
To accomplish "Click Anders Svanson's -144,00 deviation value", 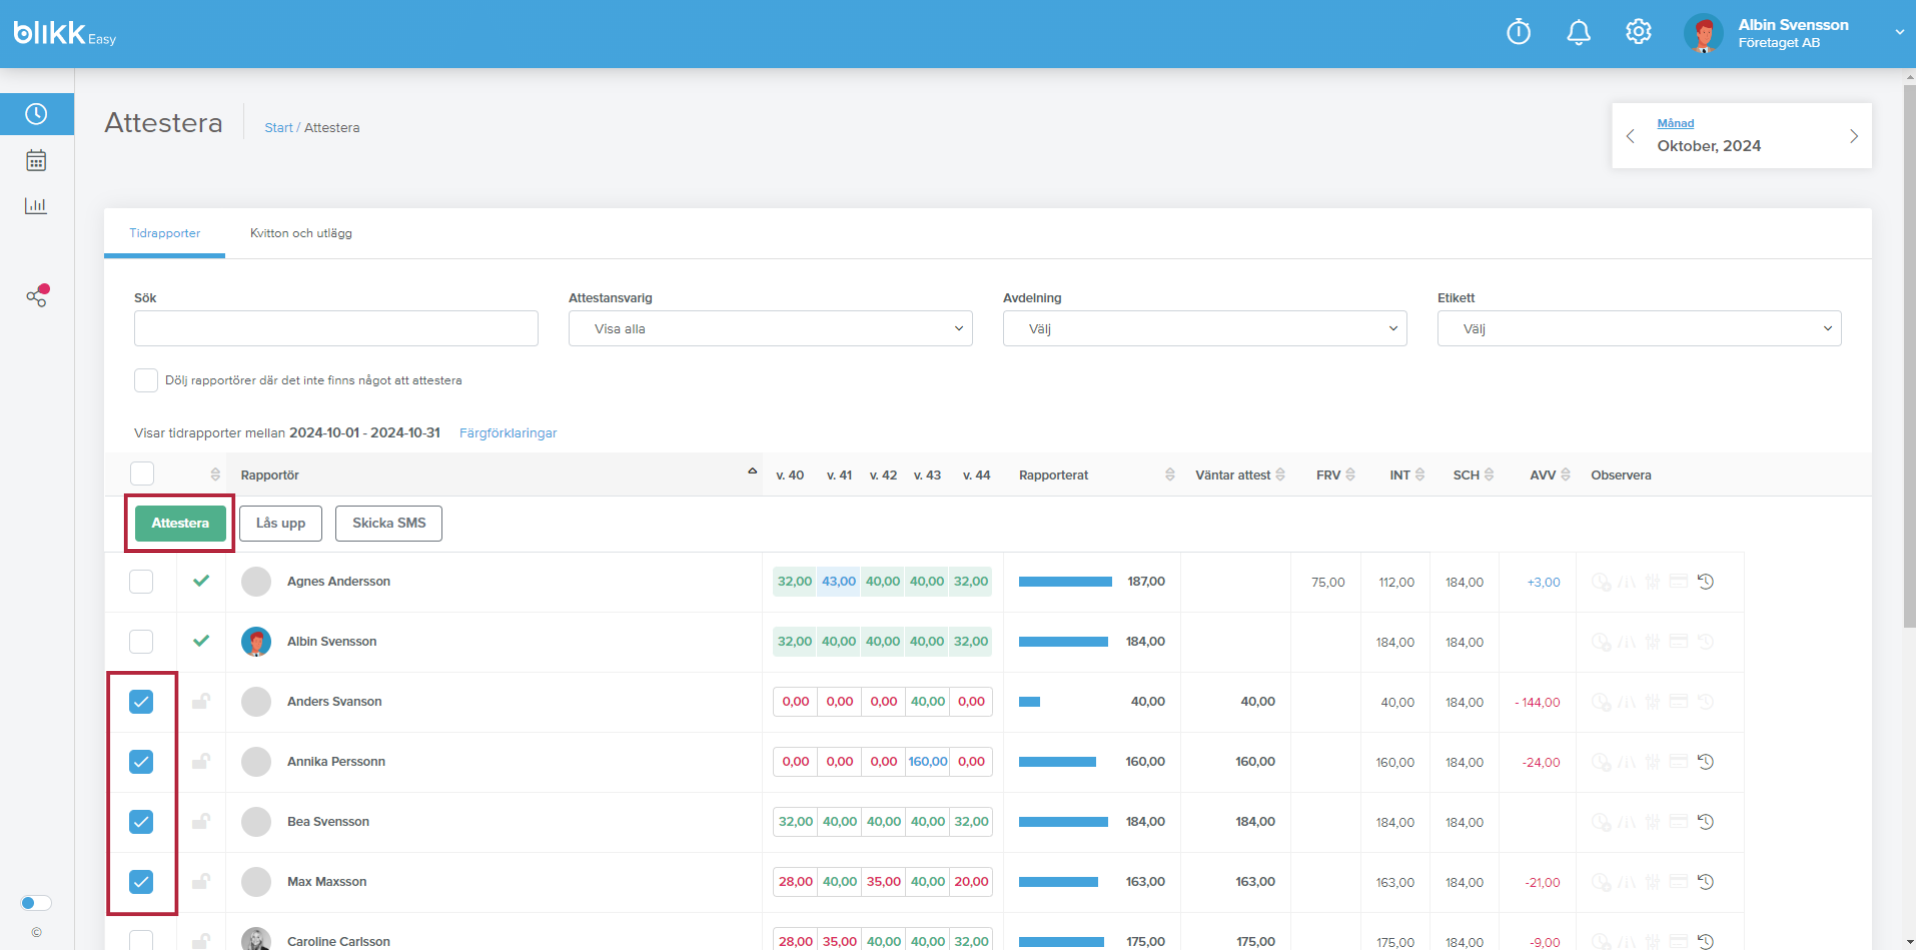I will (1538, 702).
